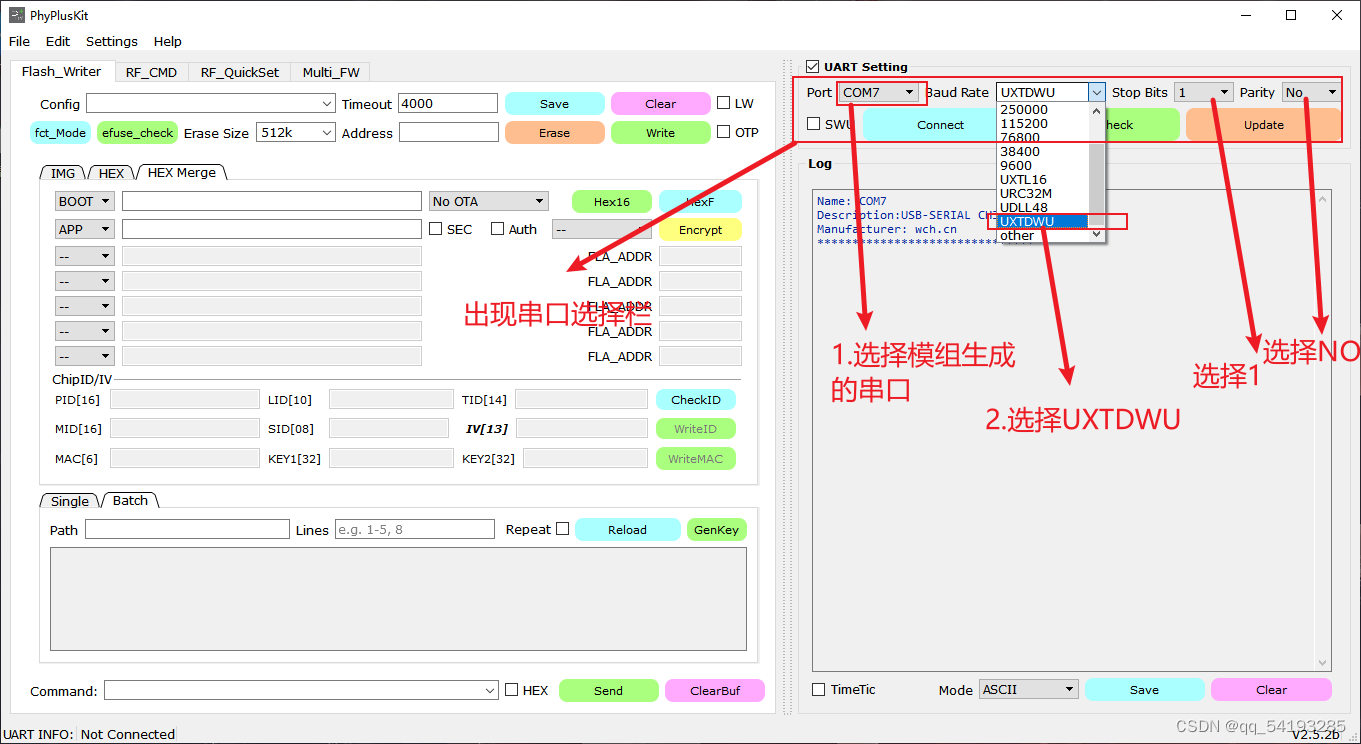Open the Erase Size 512k dropdown
The height and width of the screenshot is (744, 1361).
pos(296,132)
